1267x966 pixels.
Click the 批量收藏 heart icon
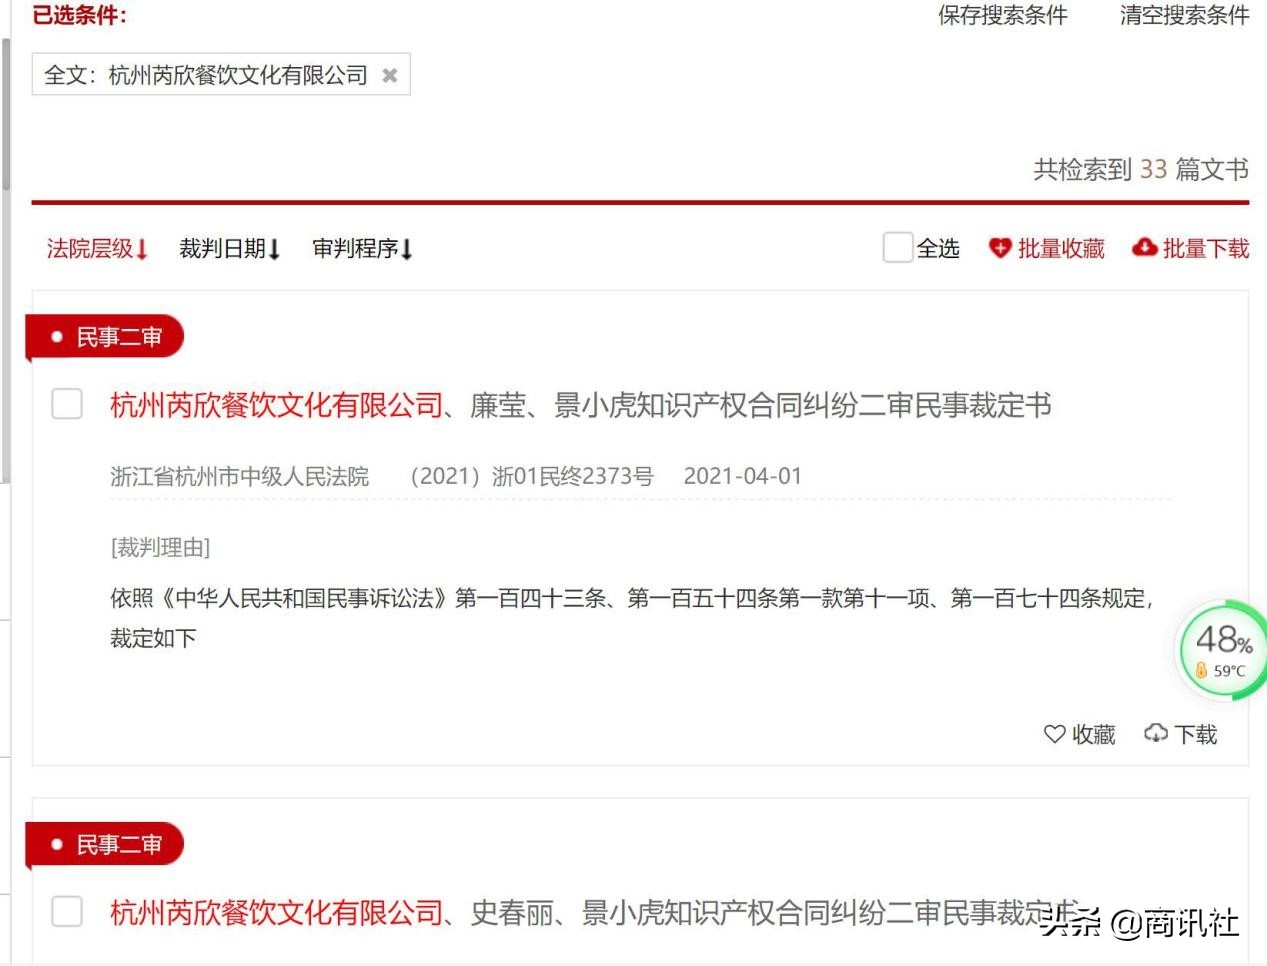coord(1000,248)
